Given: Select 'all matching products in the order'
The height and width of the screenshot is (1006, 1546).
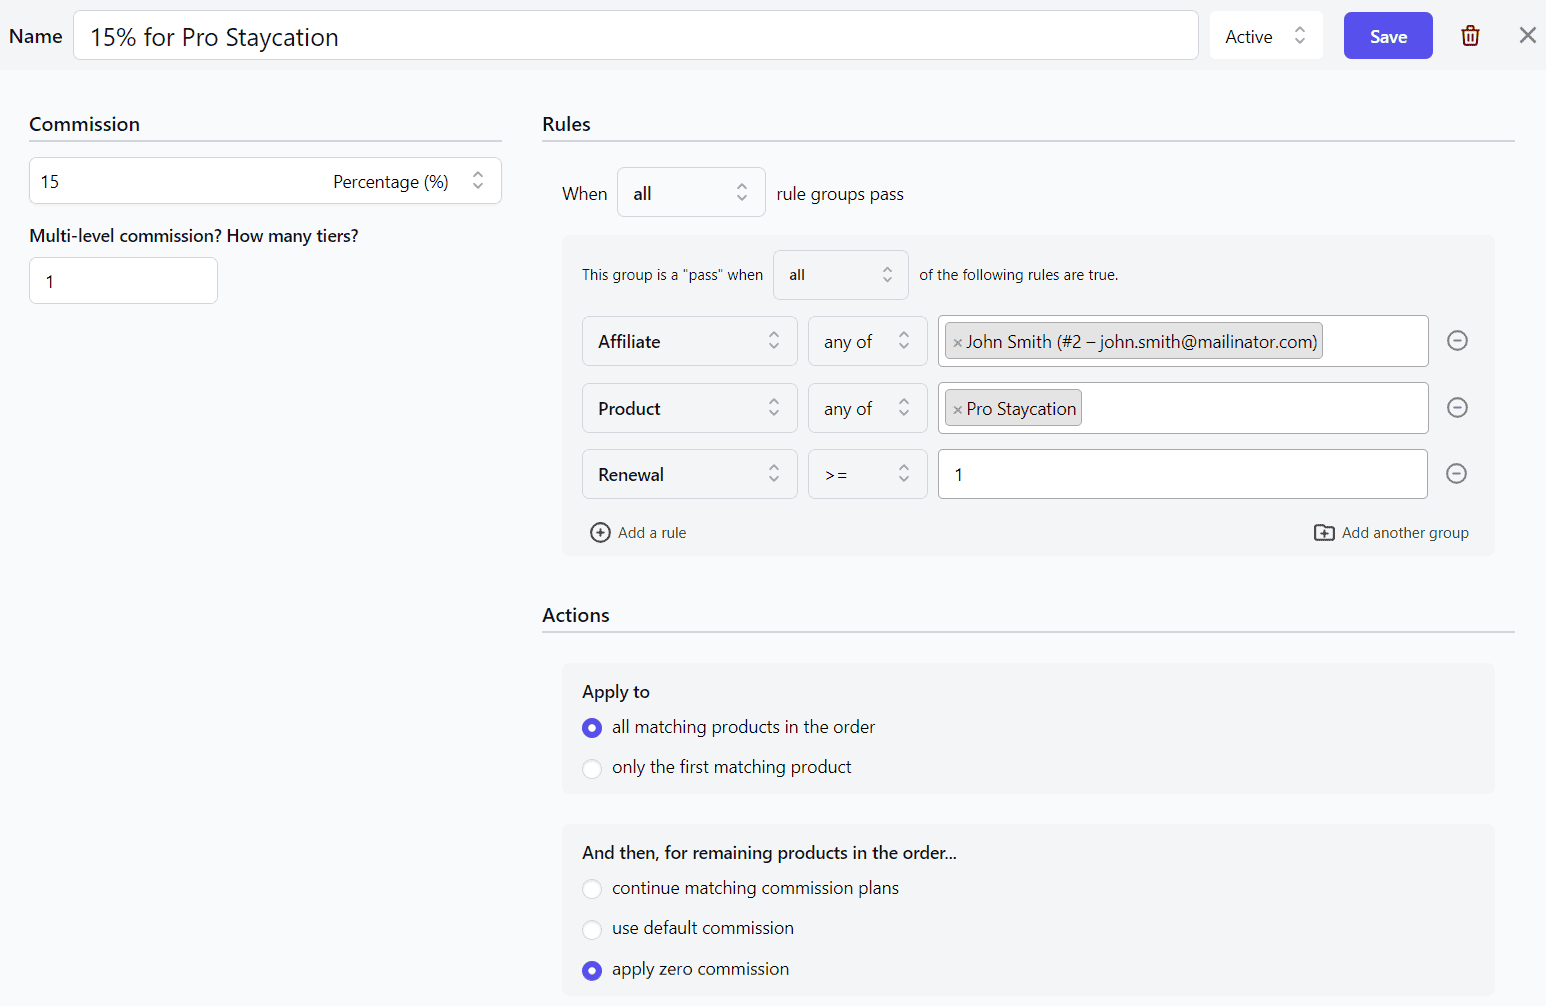Looking at the screenshot, I should click(x=592, y=728).
